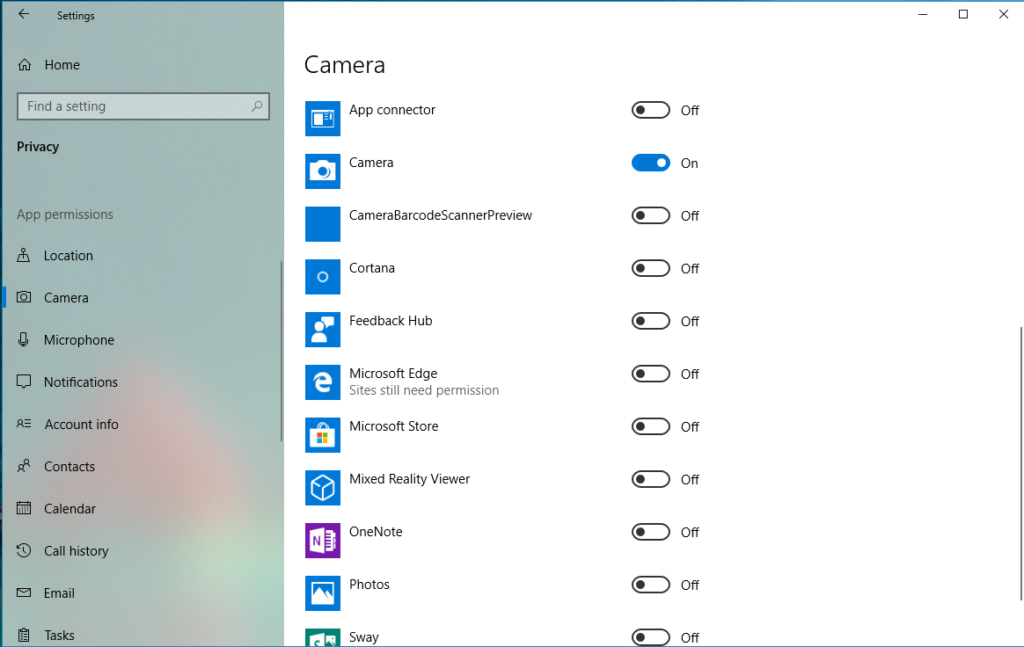Viewport: 1024px width, 647px height.
Task: Turn off Camera access for Camera app
Action: 650,162
